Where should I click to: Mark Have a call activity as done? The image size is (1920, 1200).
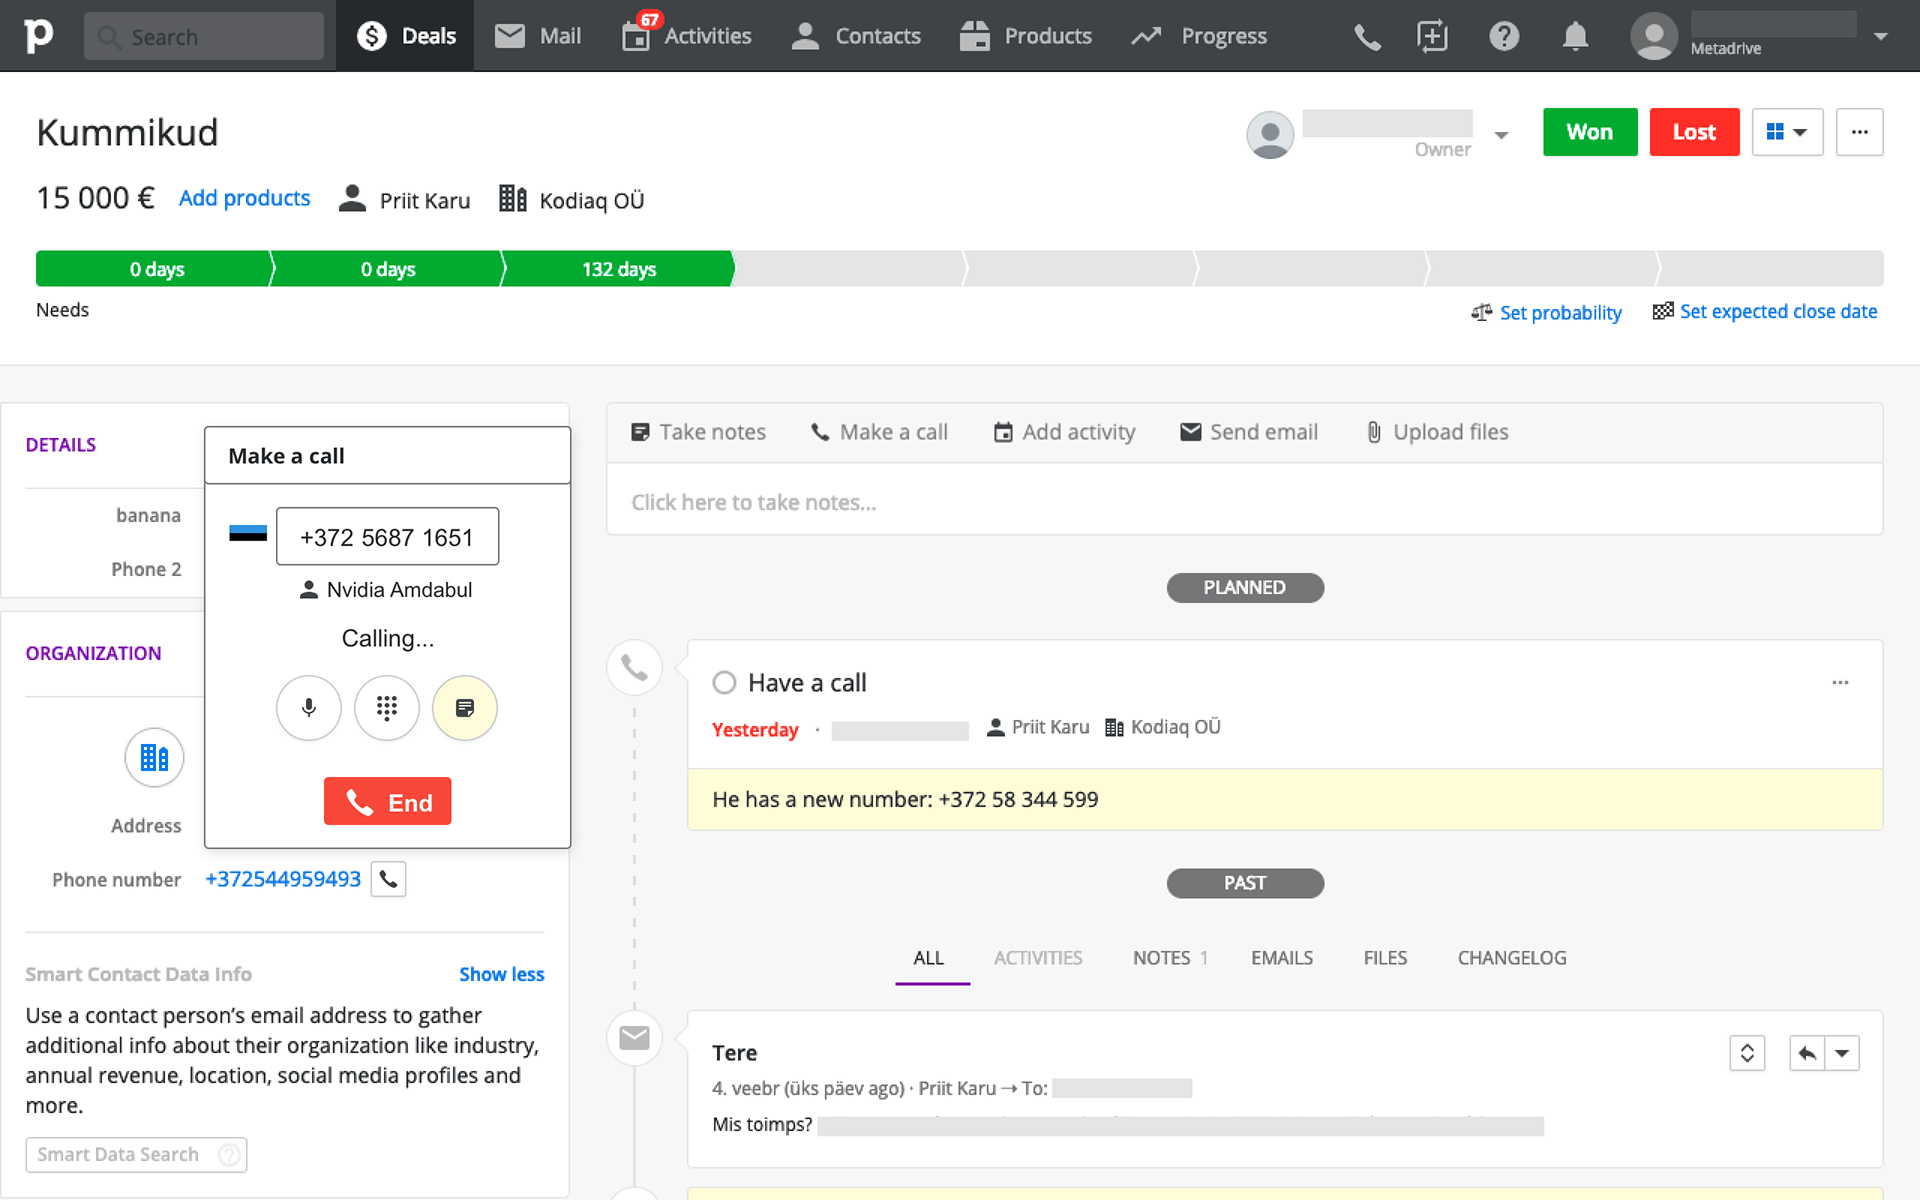[724, 683]
